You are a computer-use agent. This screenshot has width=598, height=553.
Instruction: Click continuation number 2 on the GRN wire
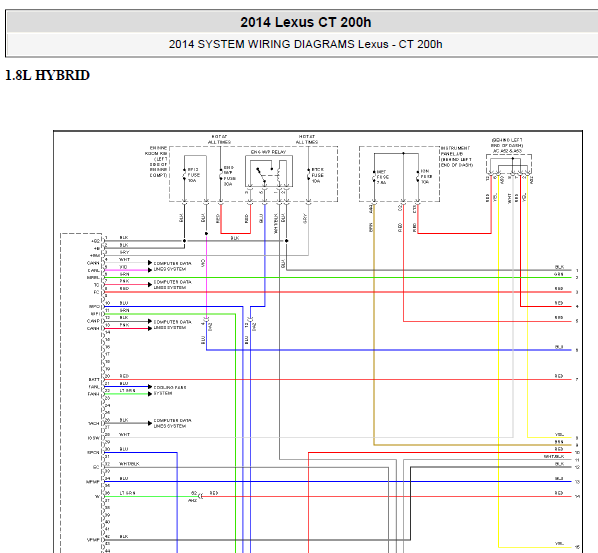(x=577, y=278)
